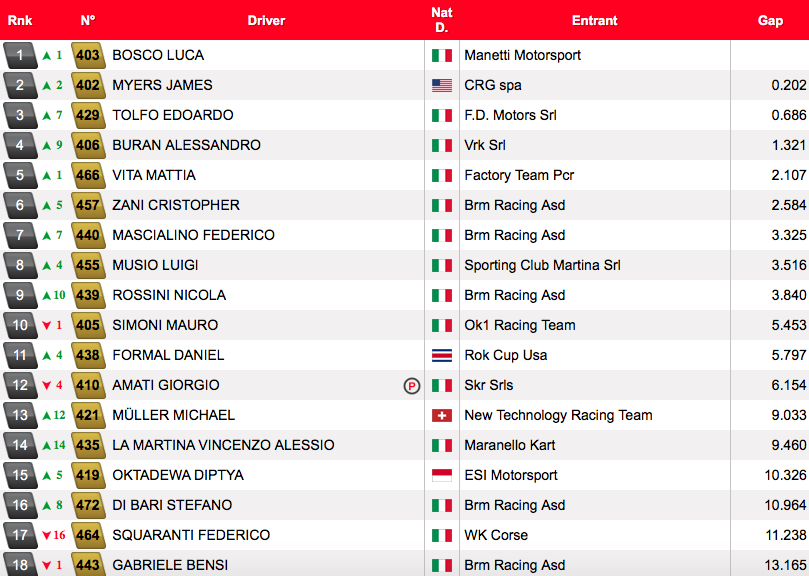Click gold number badge 429
809x576 pixels.
pyautogui.click(x=88, y=115)
